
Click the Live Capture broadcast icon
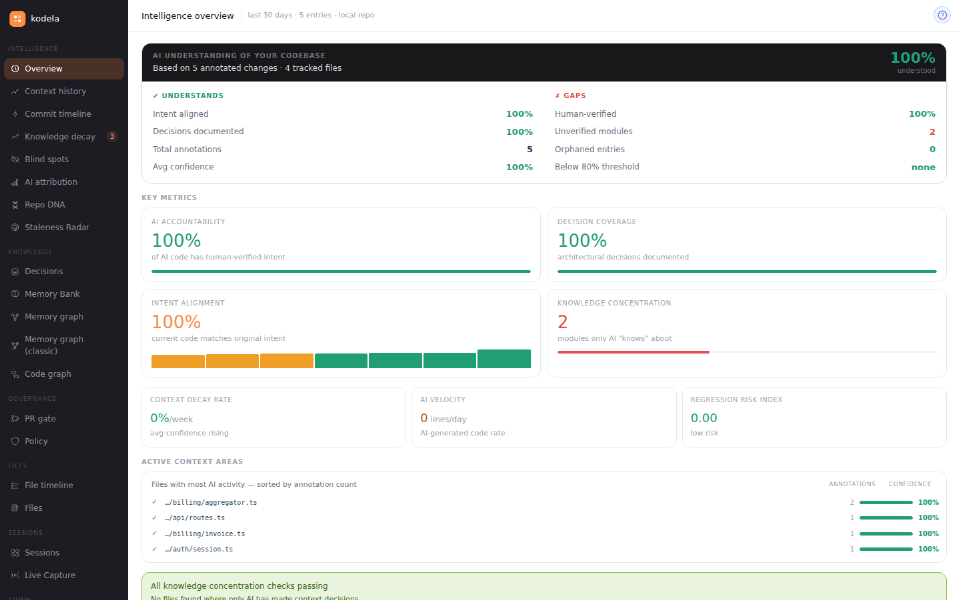[x=15, y=575]
